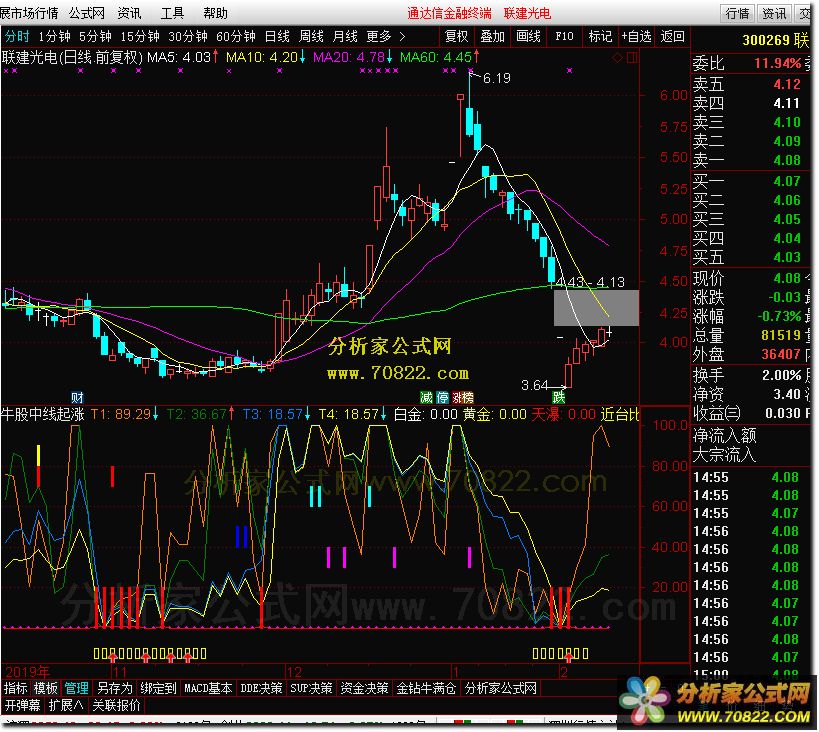Viewport: 819px width, 732px height.
Task: Click the 总量 value 81519
Action: [781, 335]
